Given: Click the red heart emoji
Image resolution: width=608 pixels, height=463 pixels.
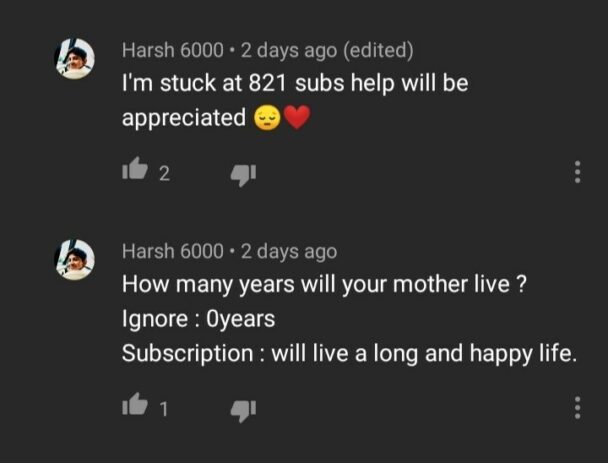Looking at the screenshot, I should 297,118.
